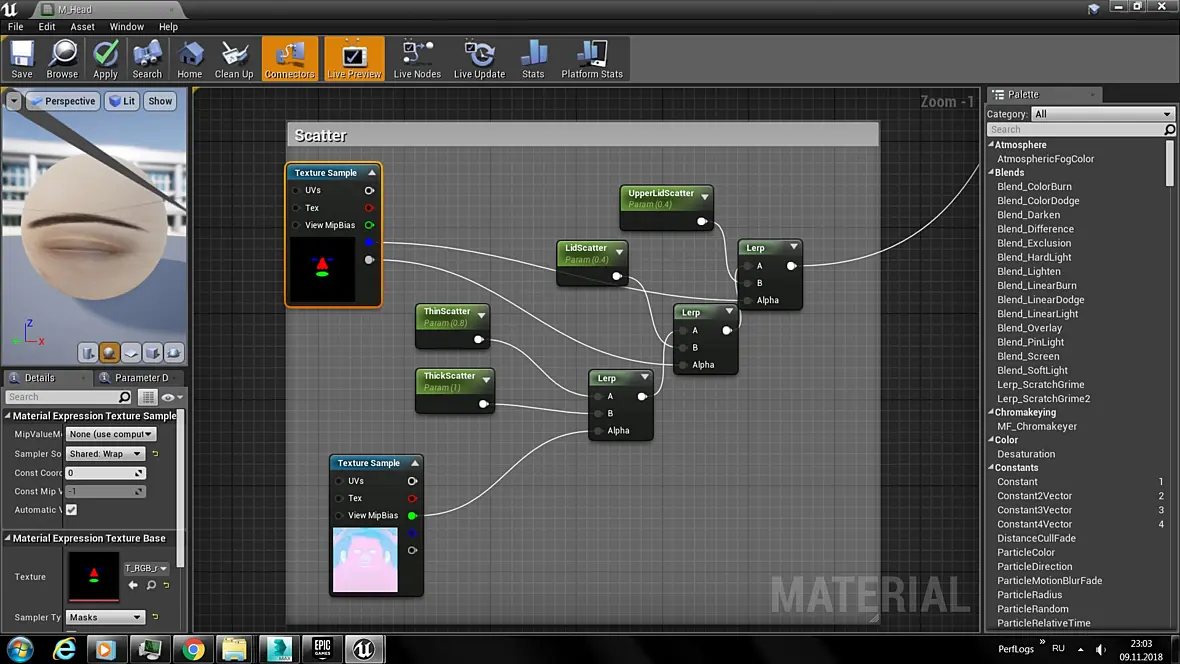The height and width of the screenshot is (664, 1180).
Task: Click the viewport Show button
Action: (160, 101)
